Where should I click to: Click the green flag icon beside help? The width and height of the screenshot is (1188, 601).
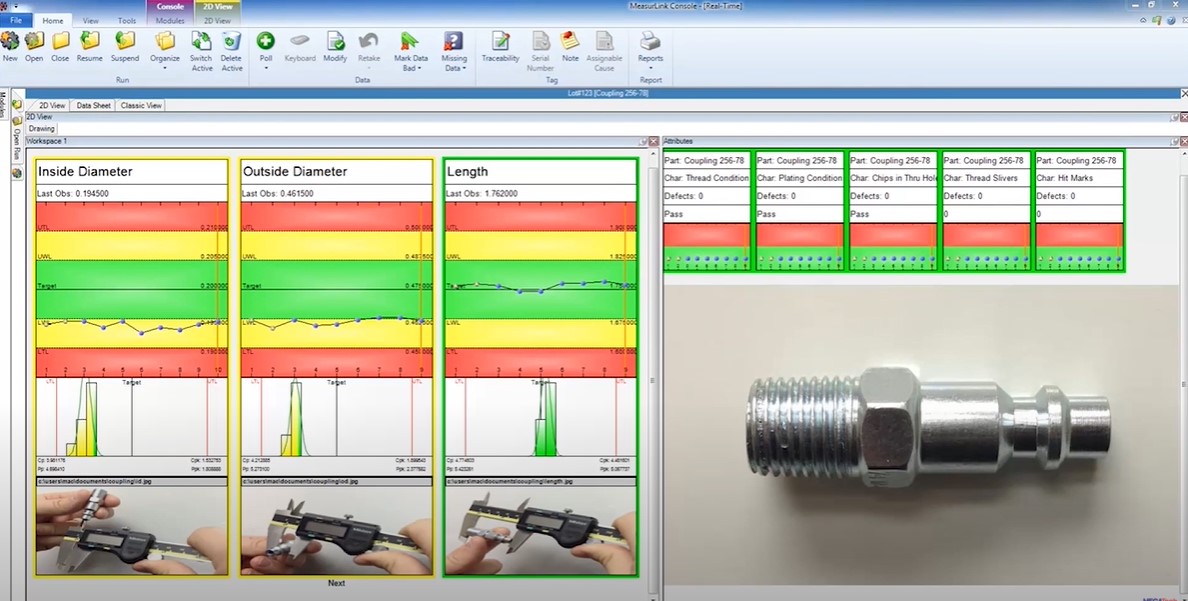[x=1157, y=20]
